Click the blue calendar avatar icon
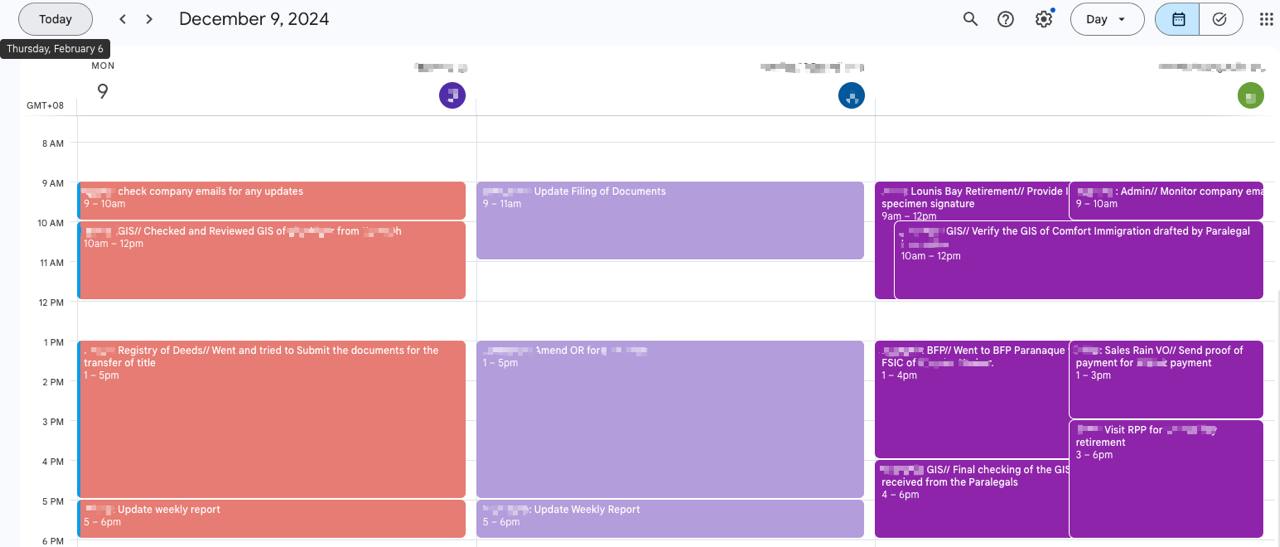 [851, 96]
